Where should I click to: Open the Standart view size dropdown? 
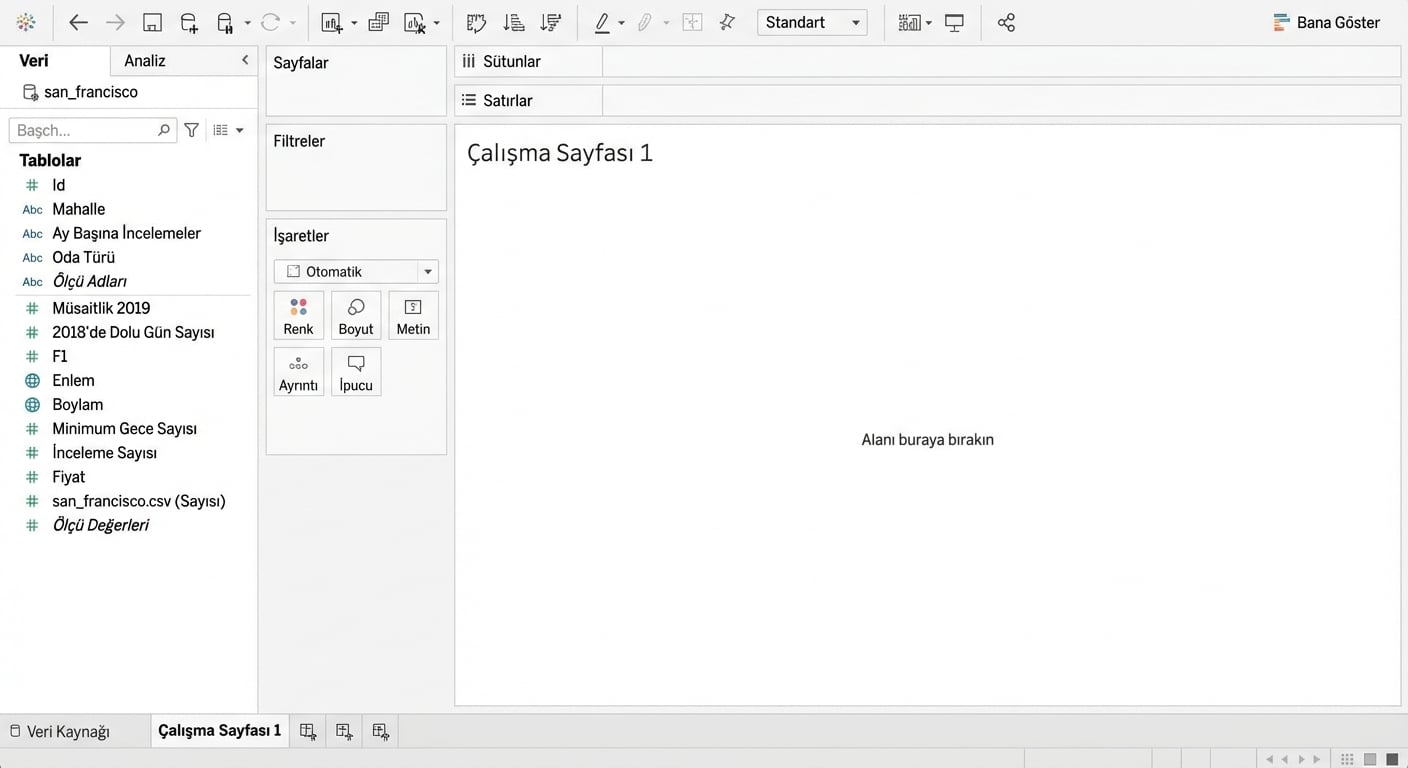pyautogui.click(x=812, y=22)
